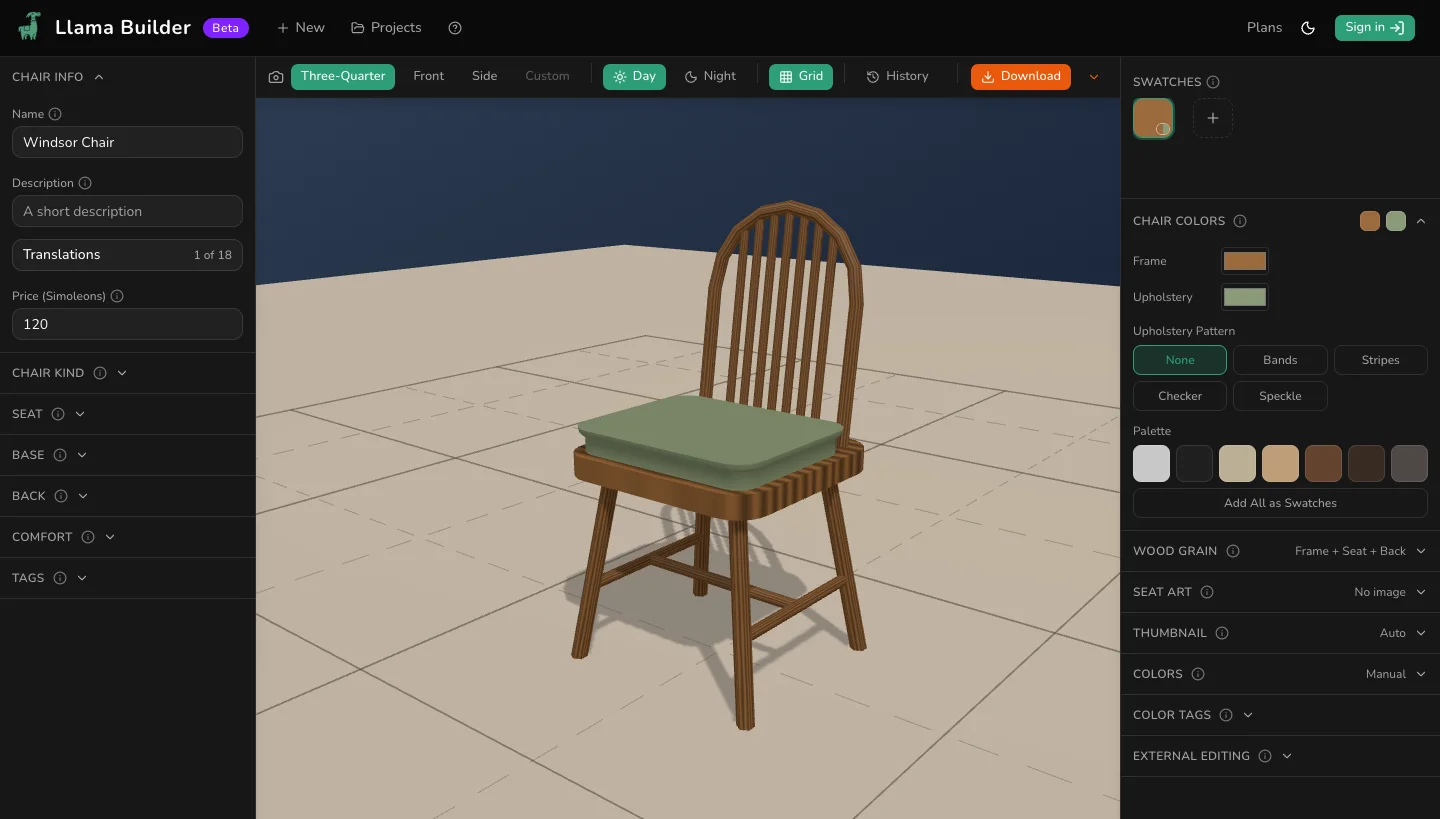Switch to Side camera view
Screen dimensions: 1440x819
pyautogui.click(x=484, y=76)
